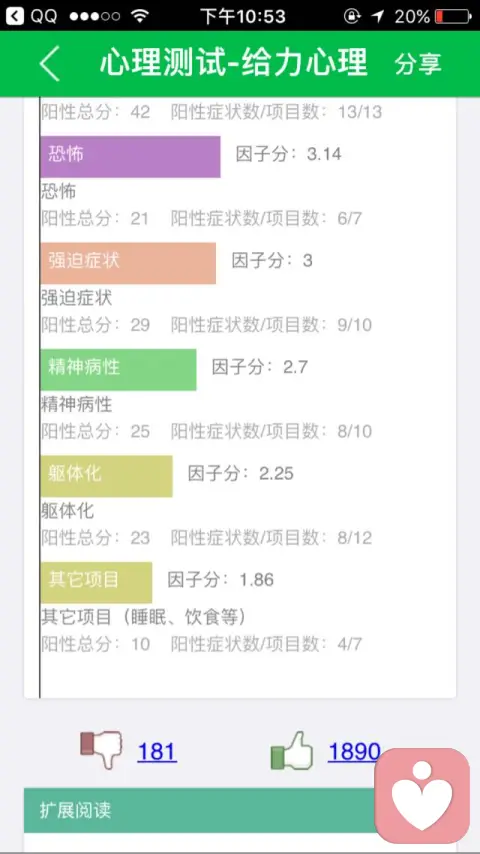Tap the green thumbs up icon
480x854 pixels.
tap(291, 751)
